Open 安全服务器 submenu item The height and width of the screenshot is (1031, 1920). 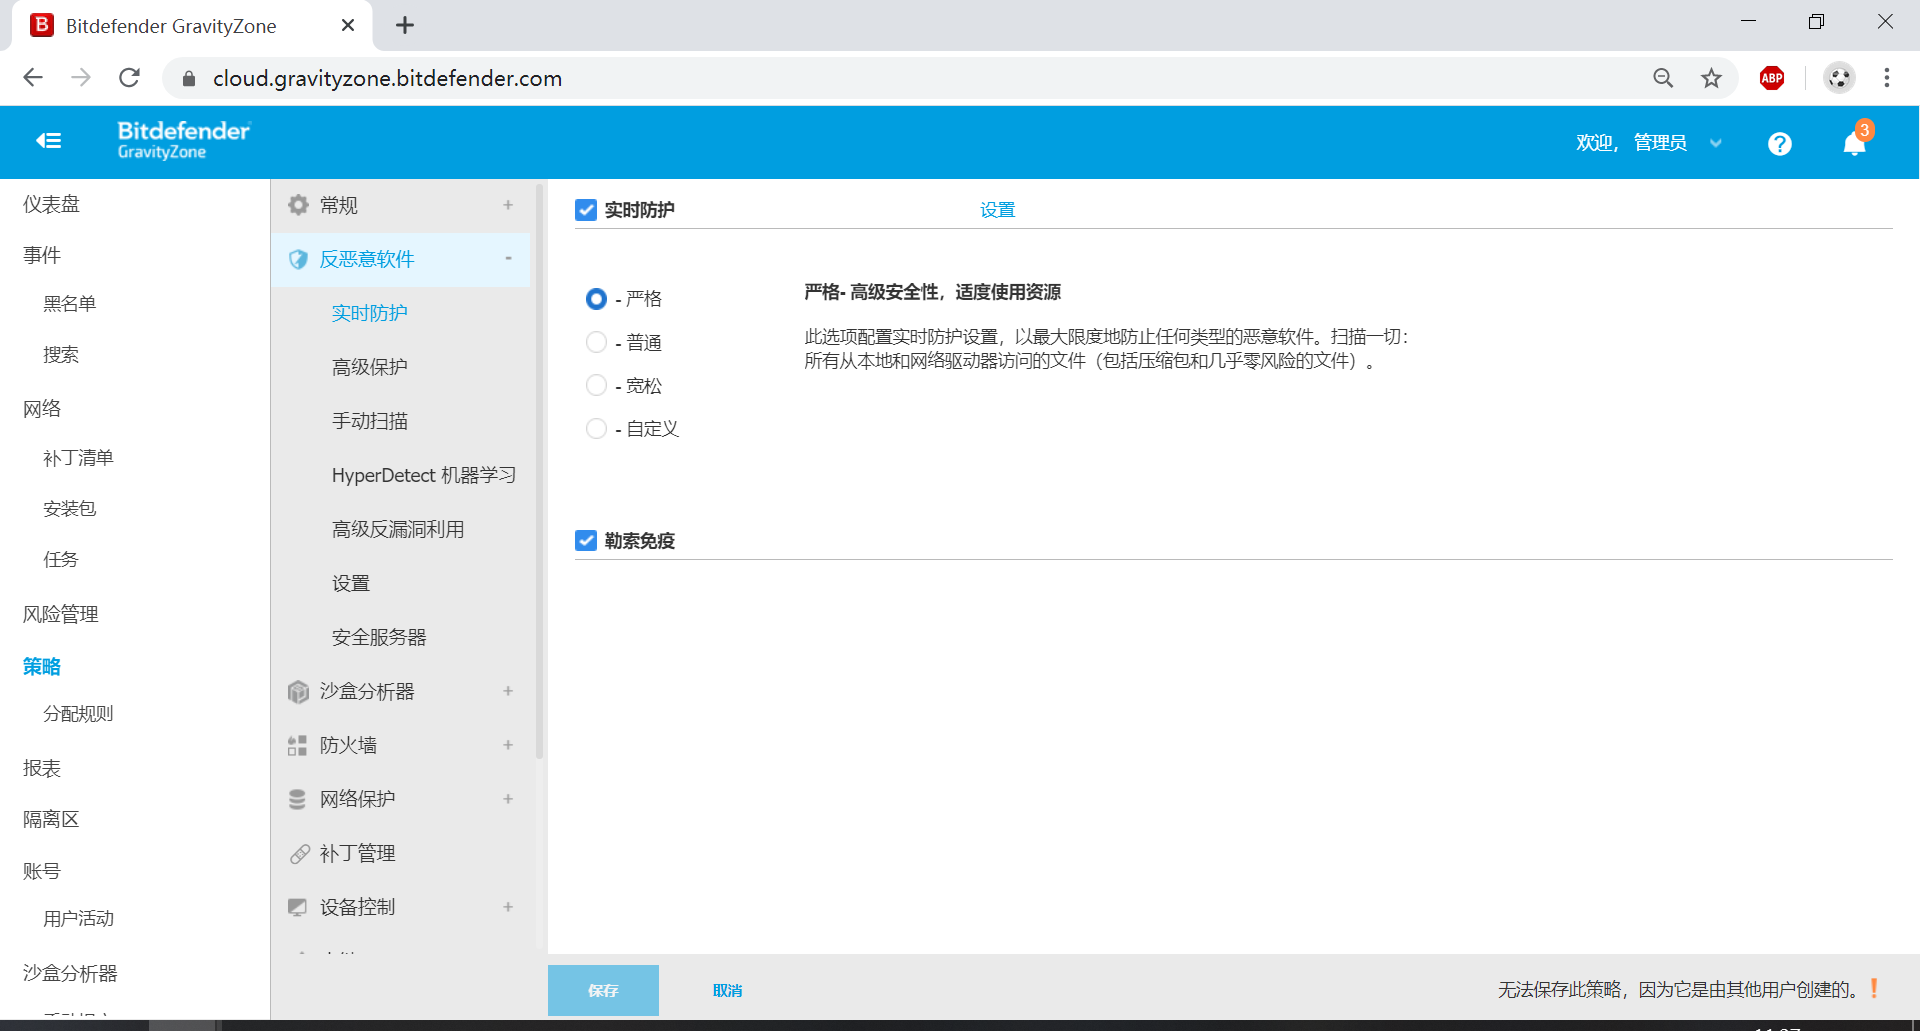pyautogui.click(x=379, y=637)
